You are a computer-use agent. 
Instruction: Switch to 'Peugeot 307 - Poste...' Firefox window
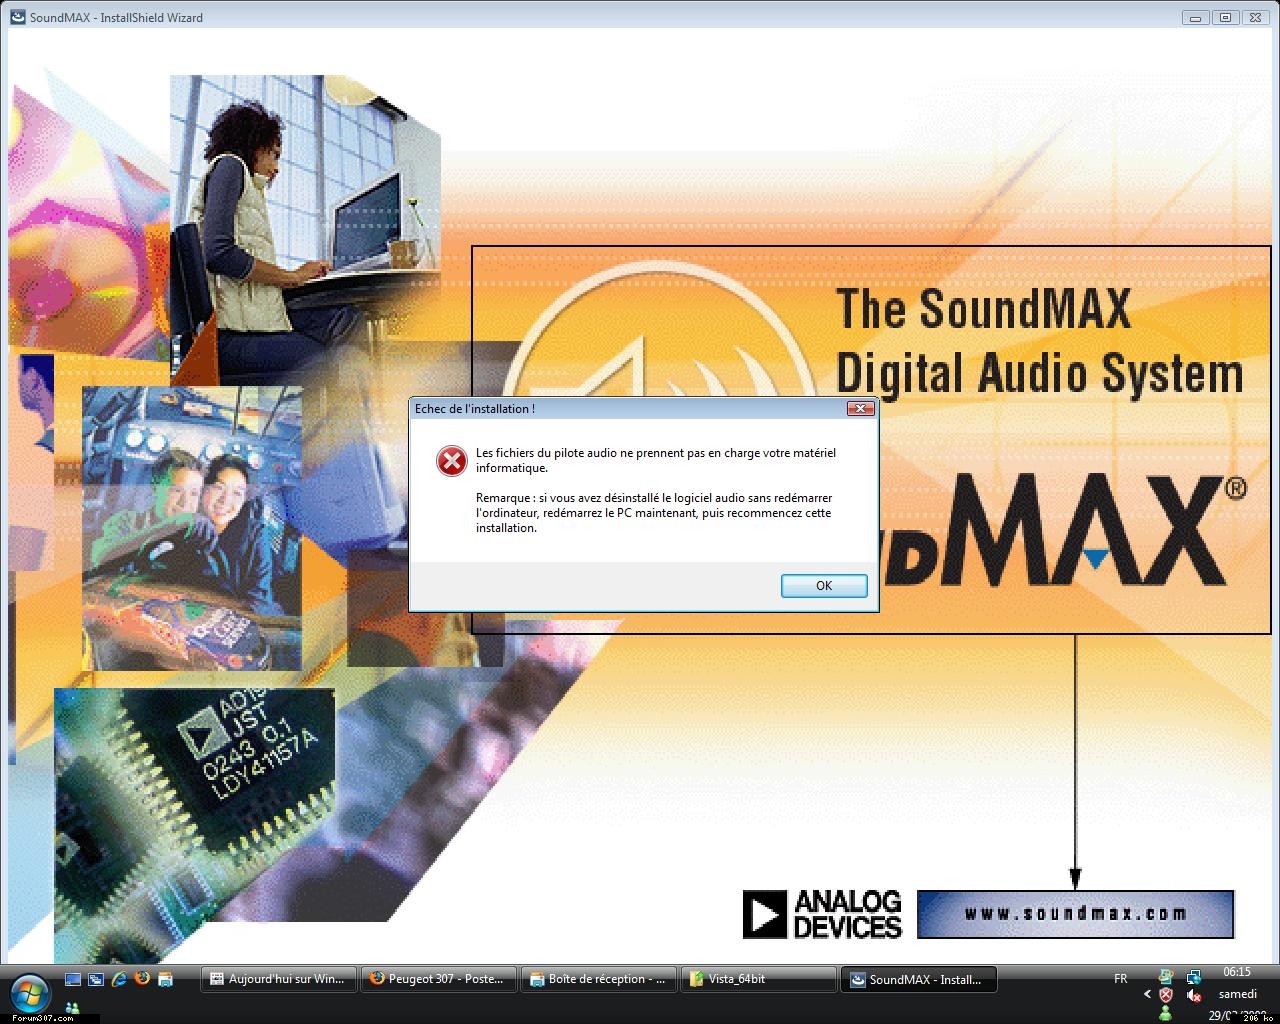coord(438,979)
